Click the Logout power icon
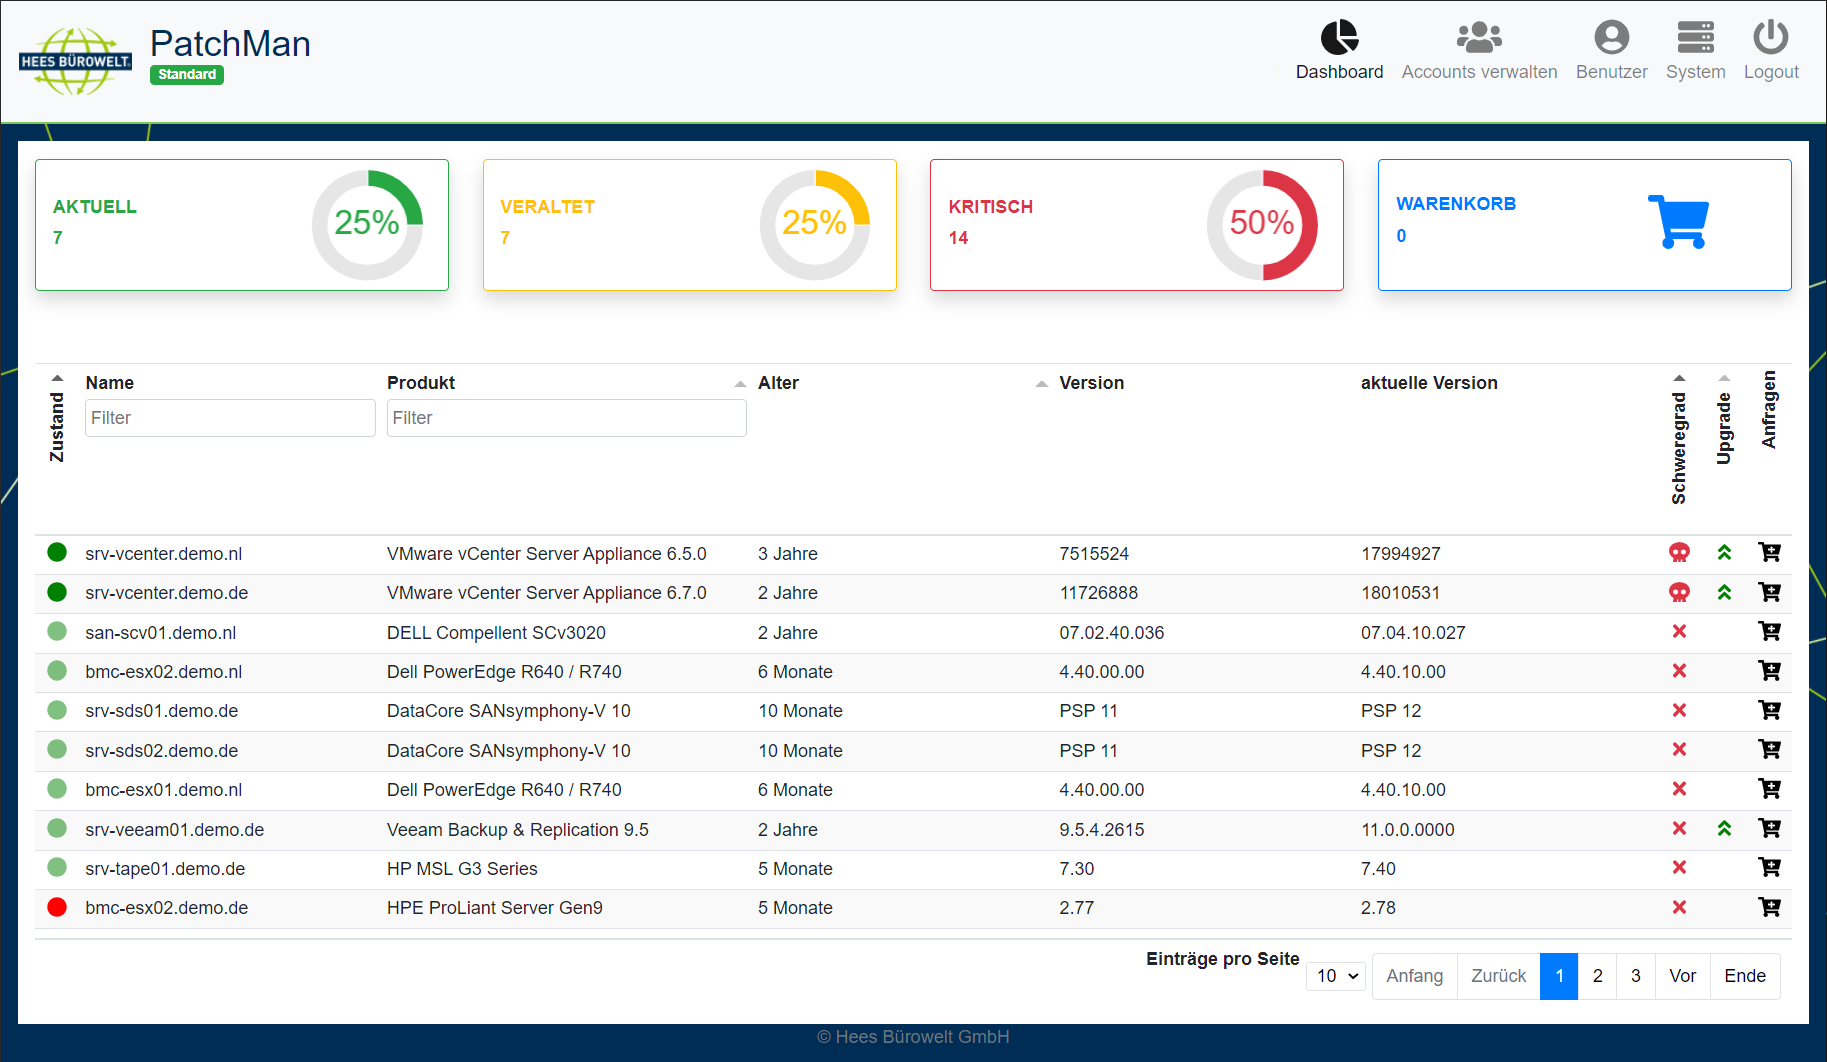 1770,38
